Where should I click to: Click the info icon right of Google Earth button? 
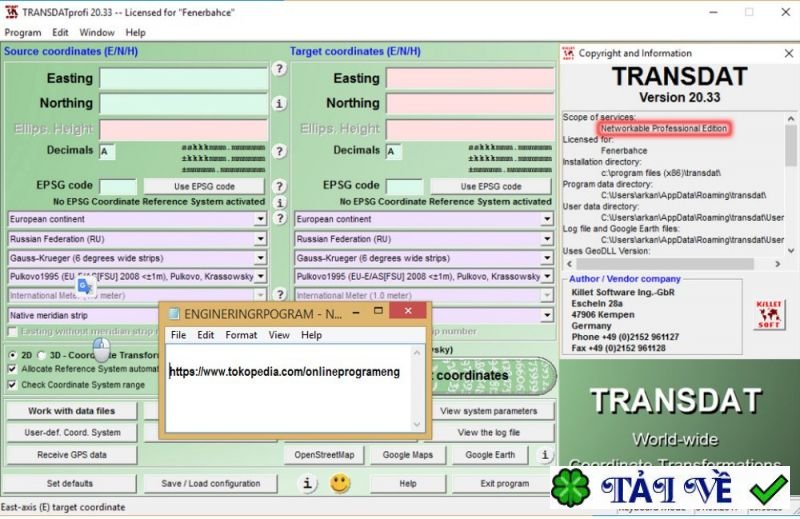(544, 454)
